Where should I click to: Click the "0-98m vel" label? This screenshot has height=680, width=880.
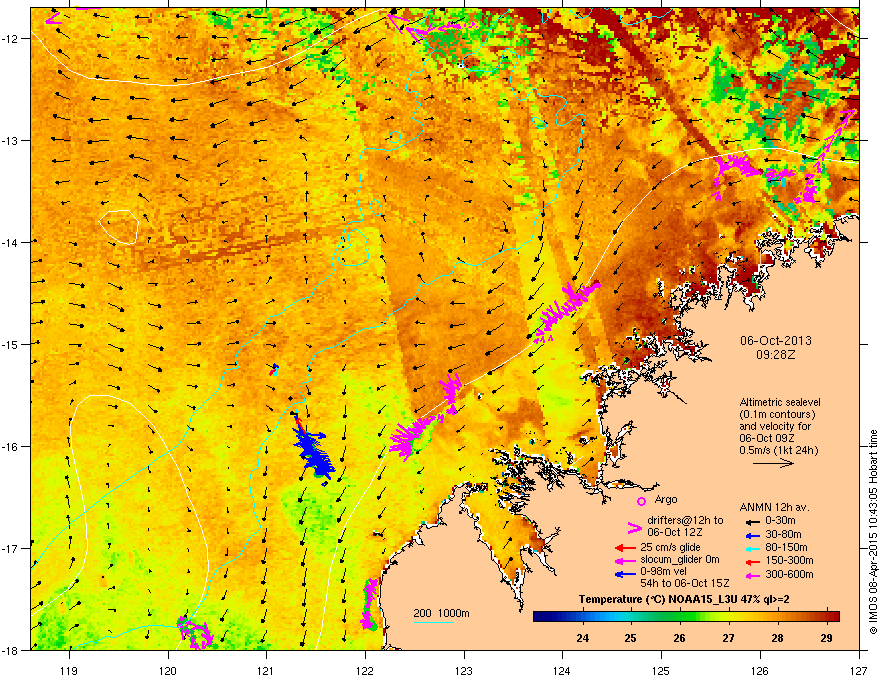click(663, 571)
